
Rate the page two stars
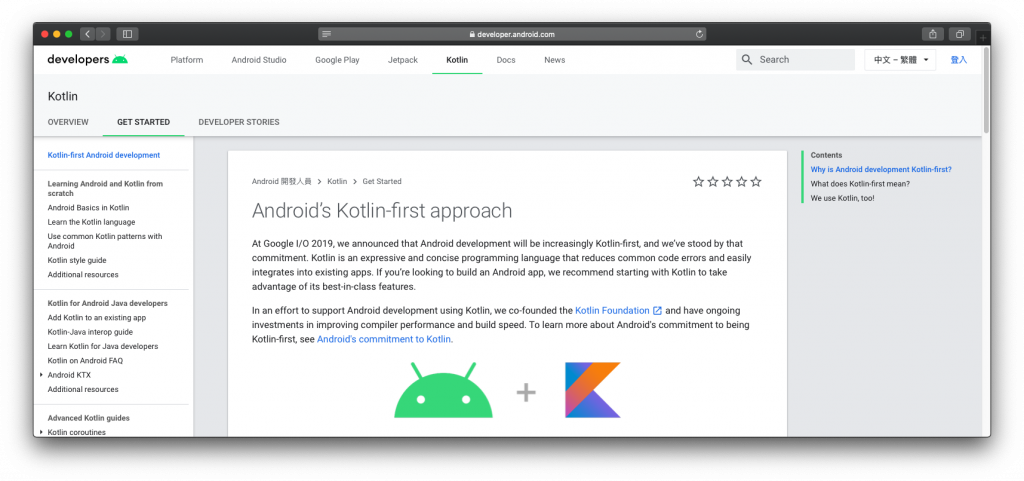pyautogui.click(x=712, y=181)
